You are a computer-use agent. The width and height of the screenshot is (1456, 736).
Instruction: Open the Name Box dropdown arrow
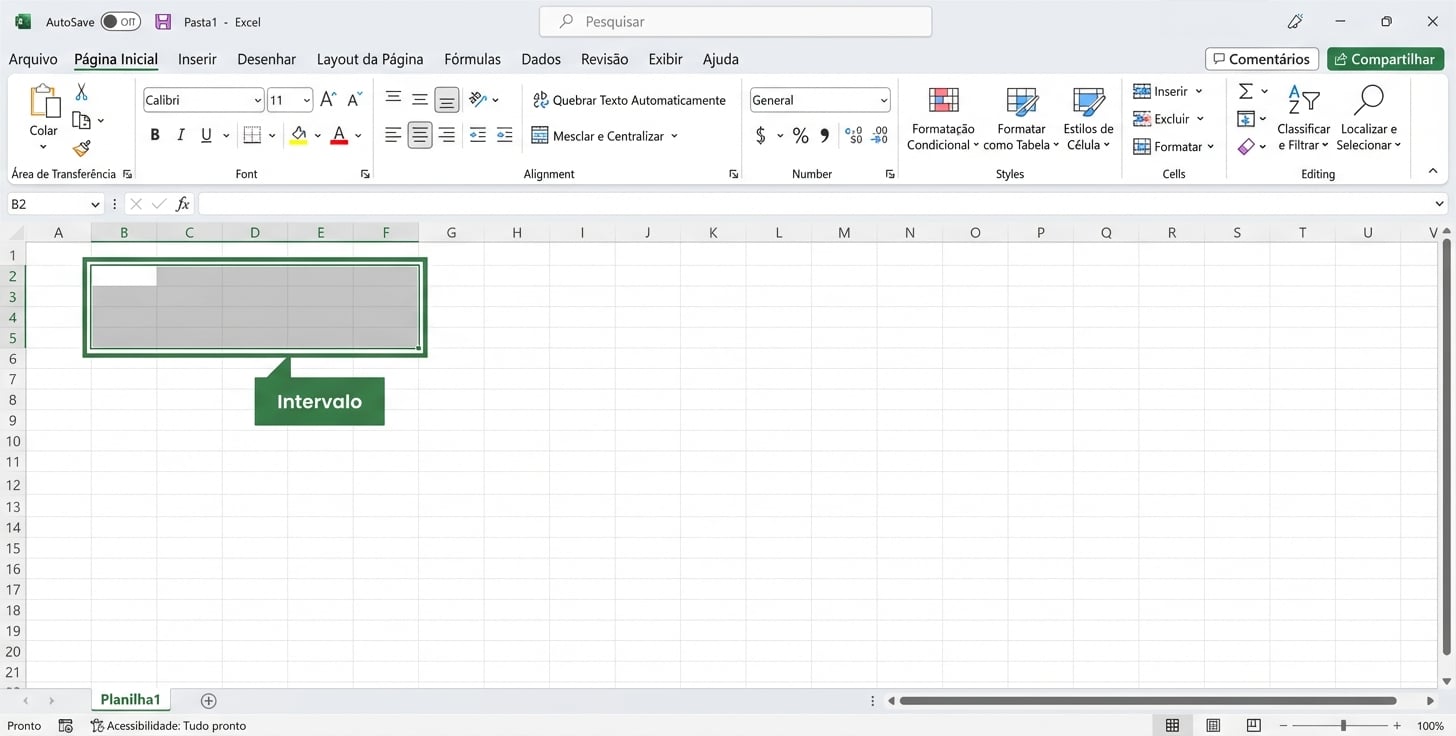tap(96, 204)
